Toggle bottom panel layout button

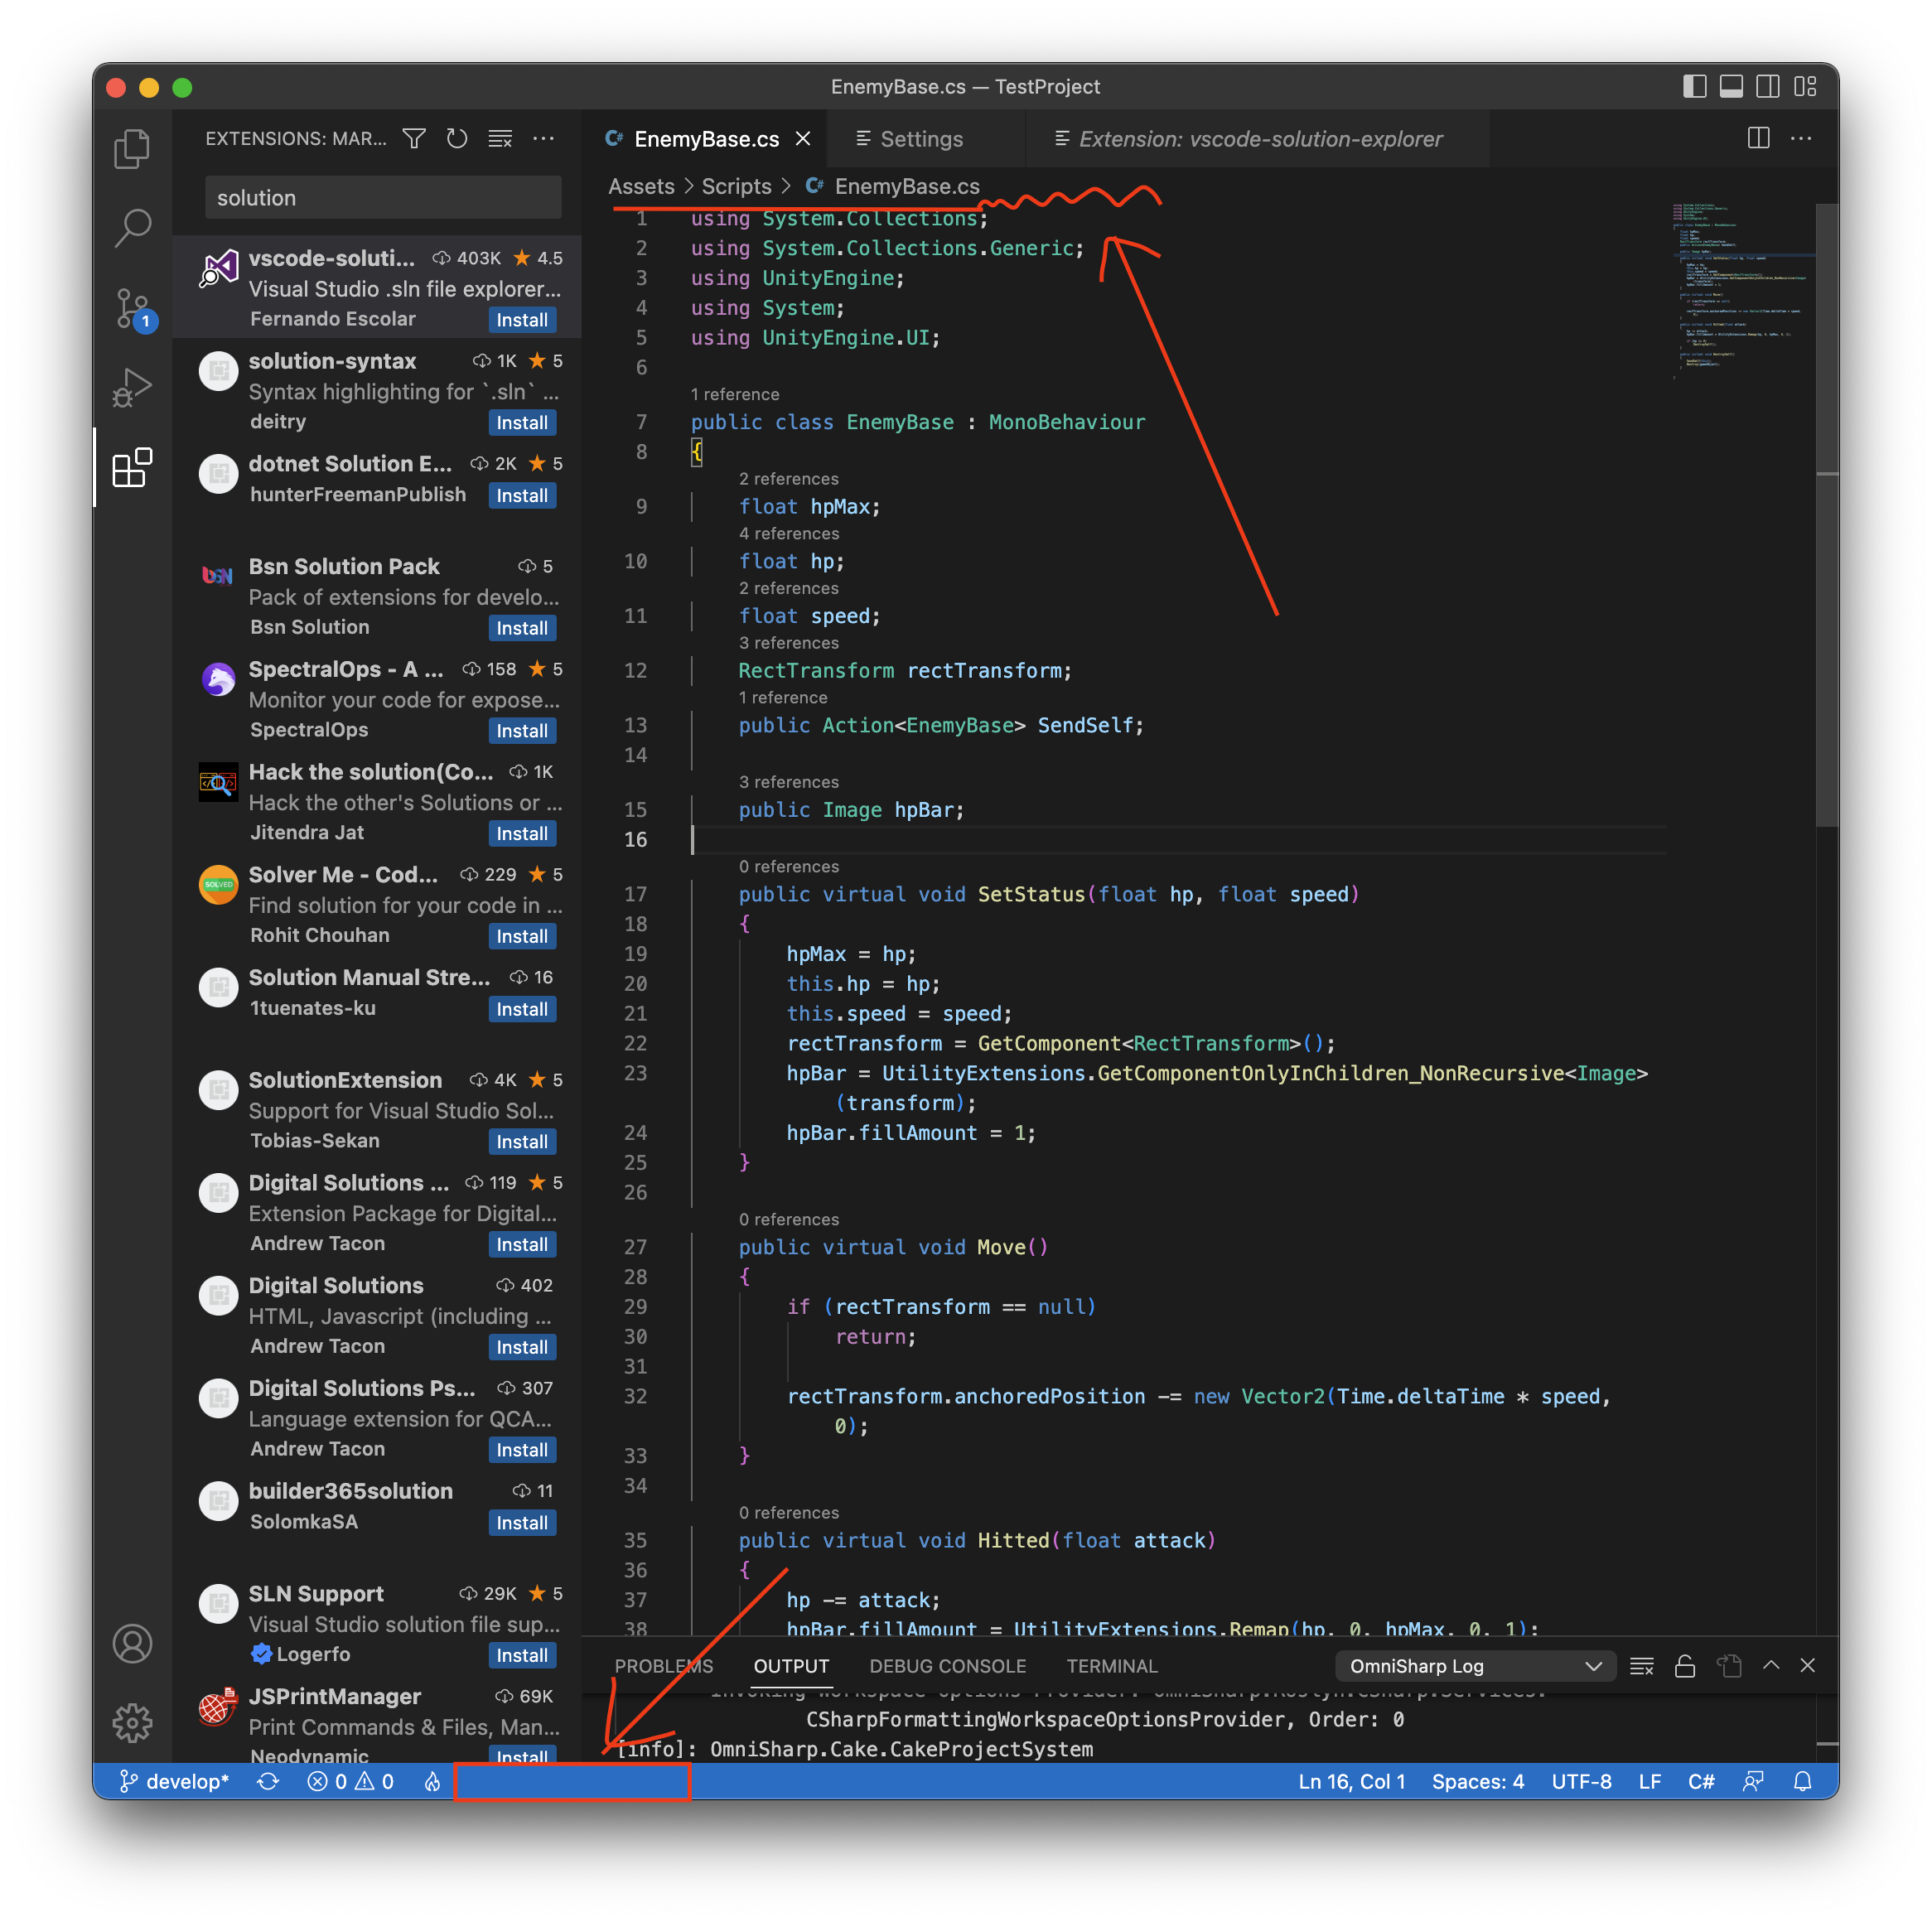click(x=1731, y=87)
